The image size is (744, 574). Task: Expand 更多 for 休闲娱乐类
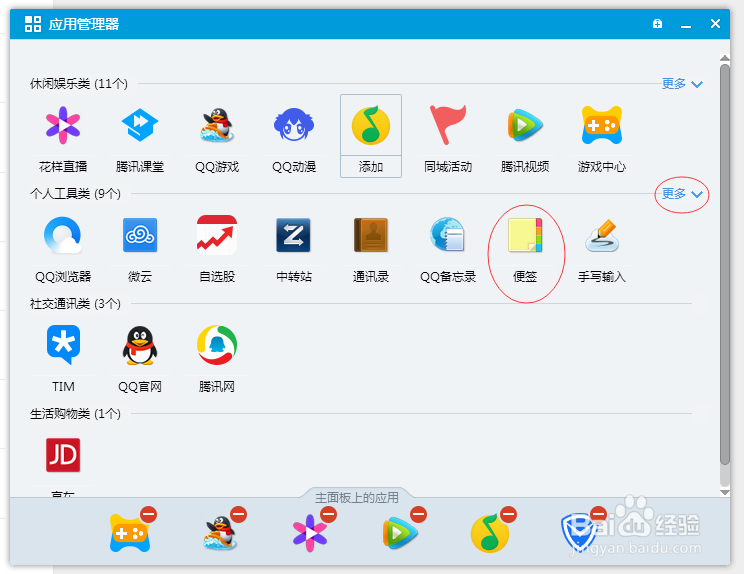pos(682,84)
